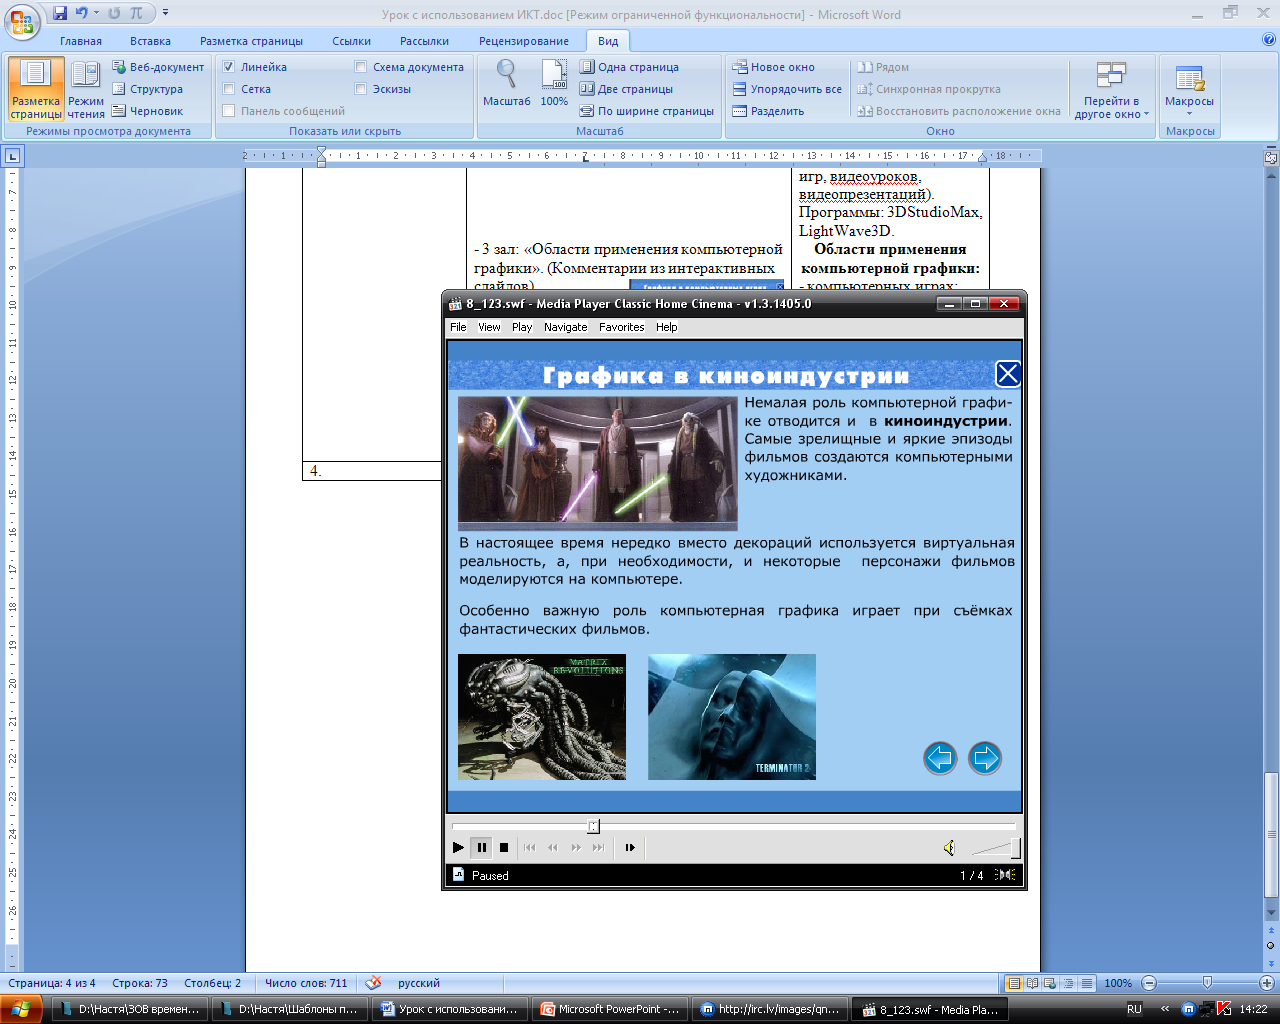Open the Review (Рецензирование) ribbon tab
Image resolution: width=1280 pixels, height=1024 pixels.
tap(524, 41)
